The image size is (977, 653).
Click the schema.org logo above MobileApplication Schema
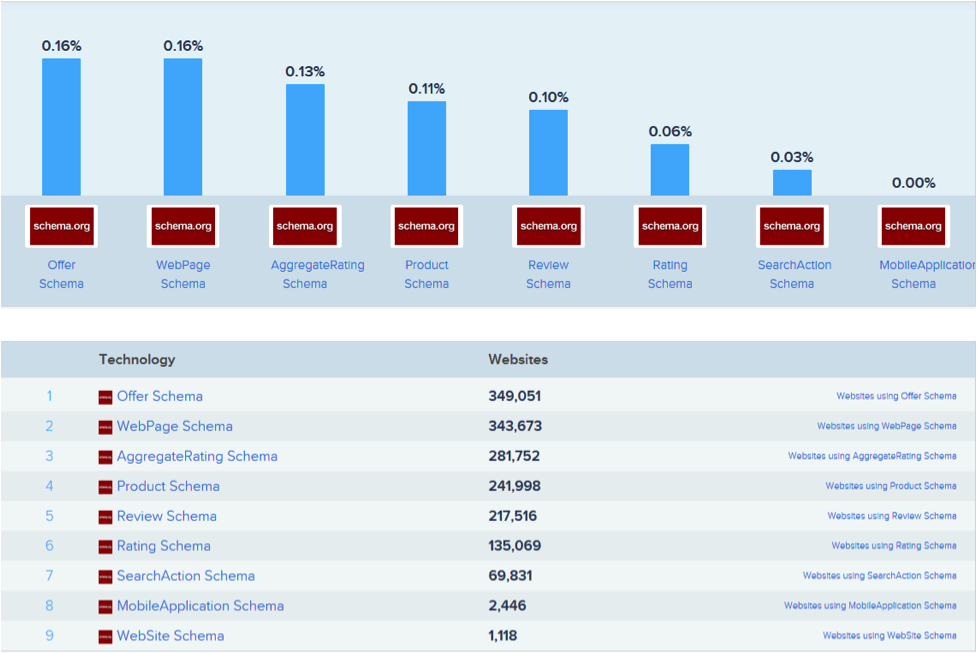(913, 226)
